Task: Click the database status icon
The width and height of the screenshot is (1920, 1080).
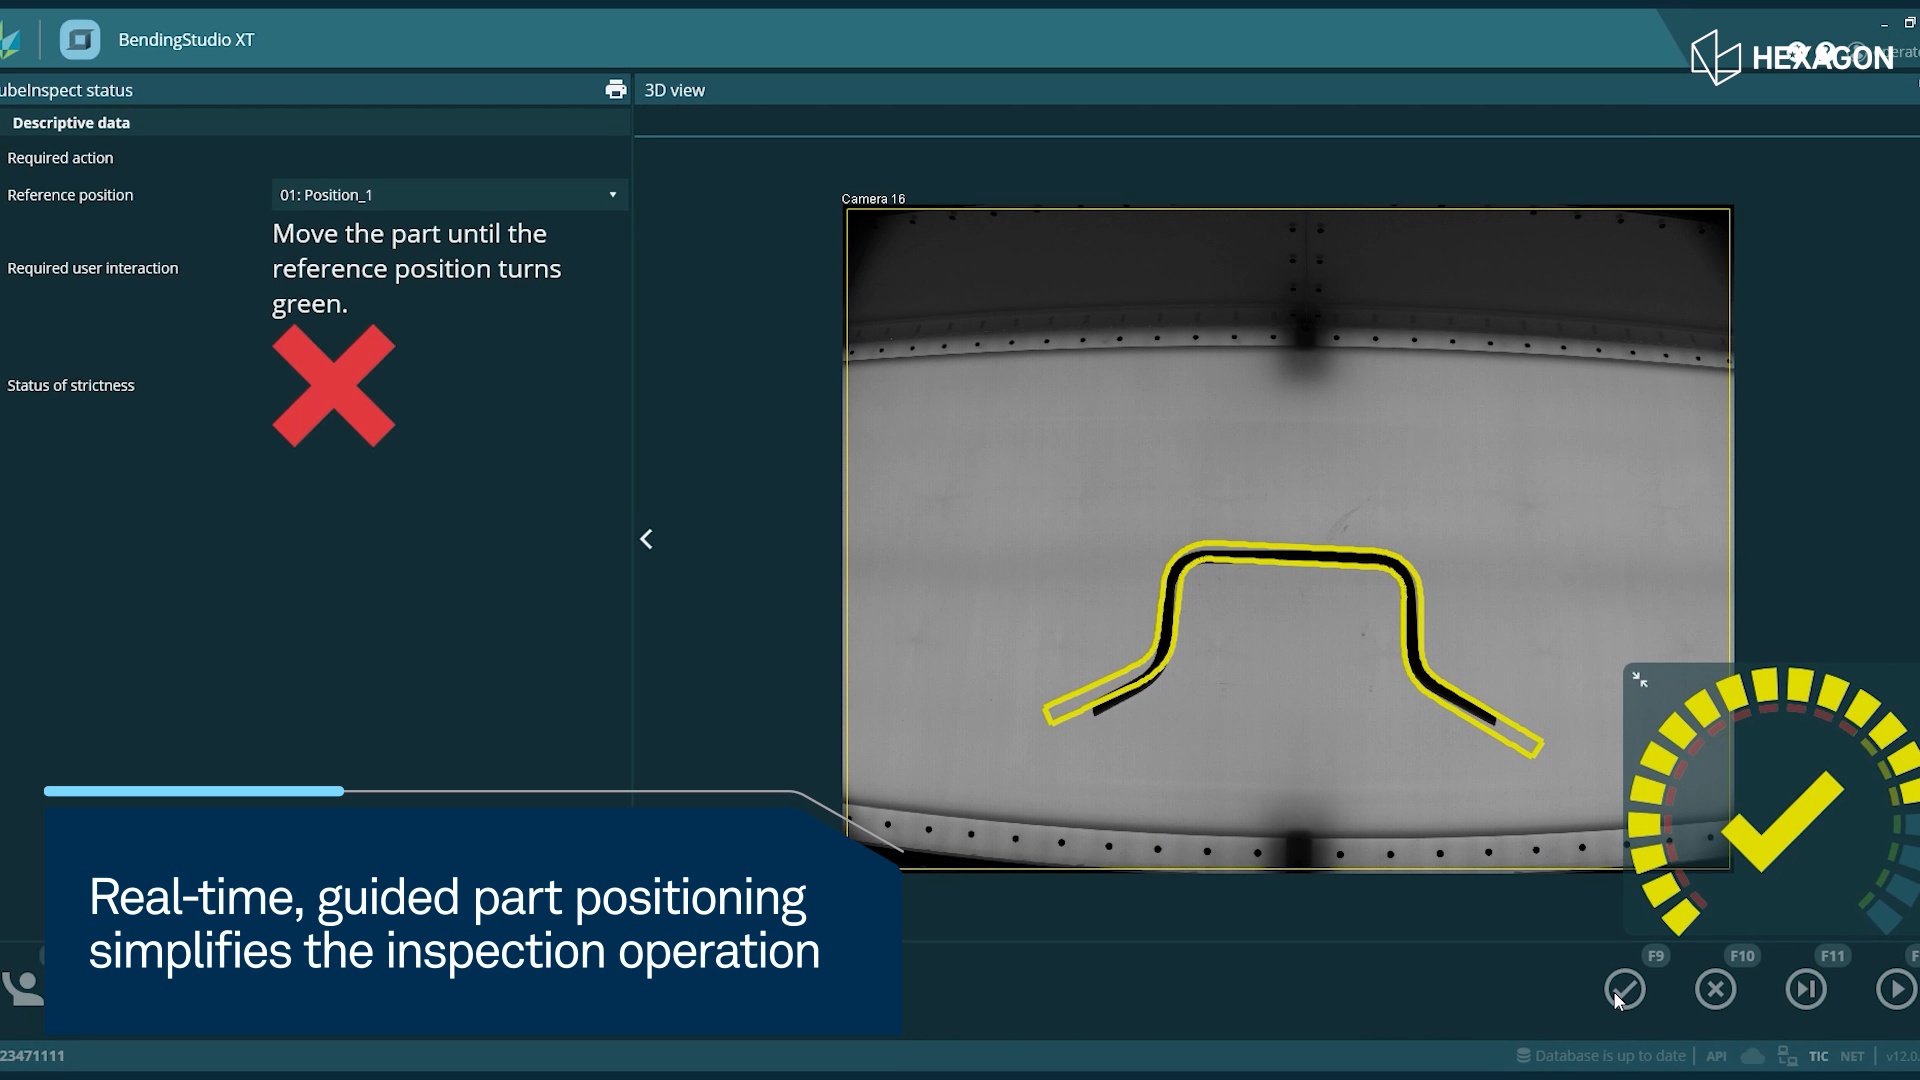Action: 1523,1055
